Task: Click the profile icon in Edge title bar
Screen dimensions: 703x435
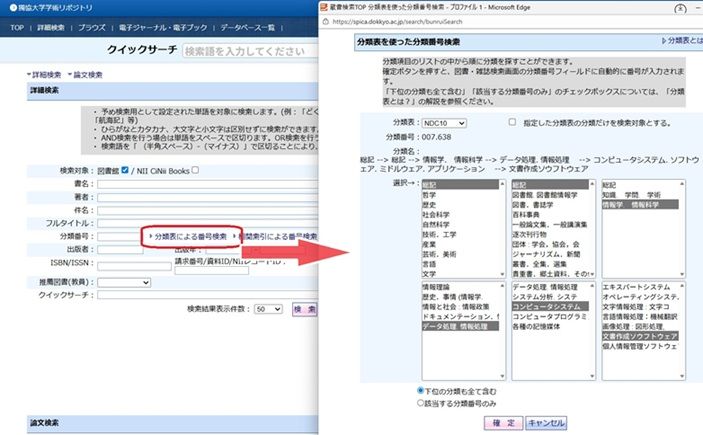Action: (680, 9)
